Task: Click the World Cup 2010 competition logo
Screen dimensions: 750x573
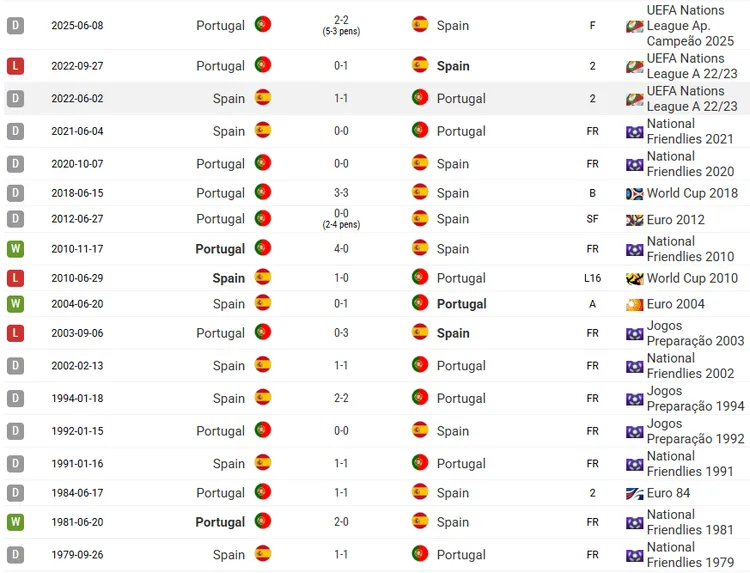Action: (635, 279)
